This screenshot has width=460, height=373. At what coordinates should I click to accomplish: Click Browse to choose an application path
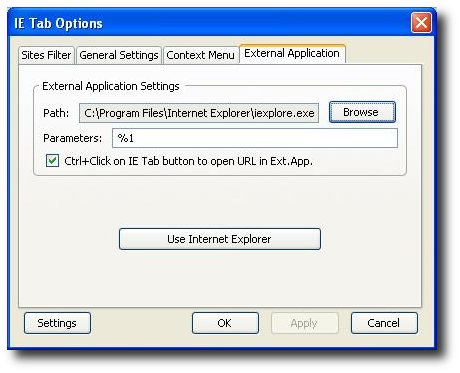pos(362,112)
